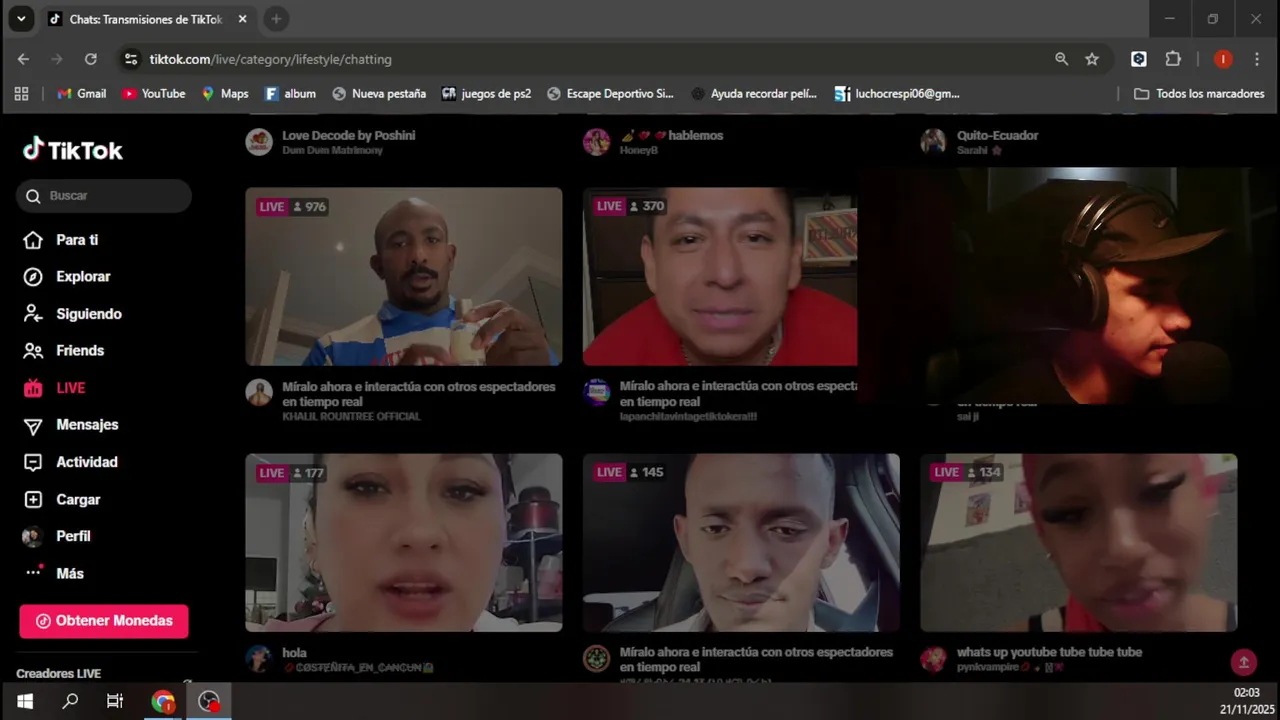
Task: Open the Chrome three-dot menu
Action: [1256, 59]
